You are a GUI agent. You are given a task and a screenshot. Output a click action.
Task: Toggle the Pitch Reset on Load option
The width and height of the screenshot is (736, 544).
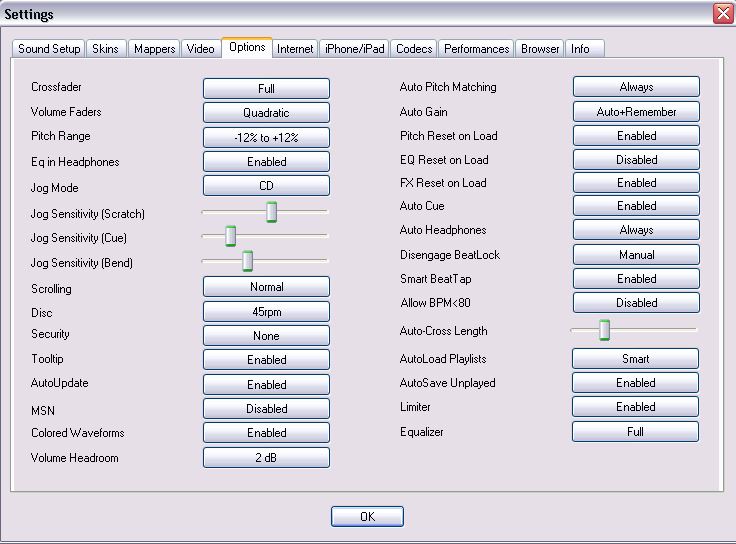636,136
